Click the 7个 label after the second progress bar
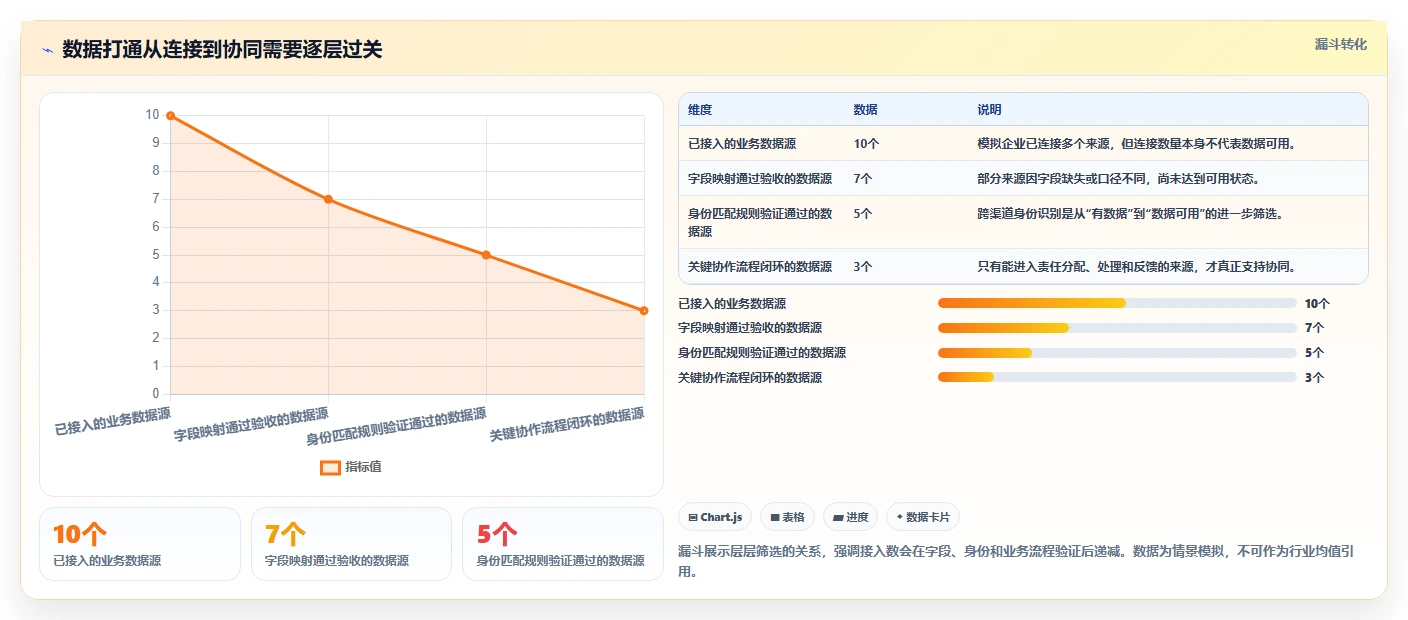The height and width of the screenshot is (620, 1408). tap(1315, 328)
